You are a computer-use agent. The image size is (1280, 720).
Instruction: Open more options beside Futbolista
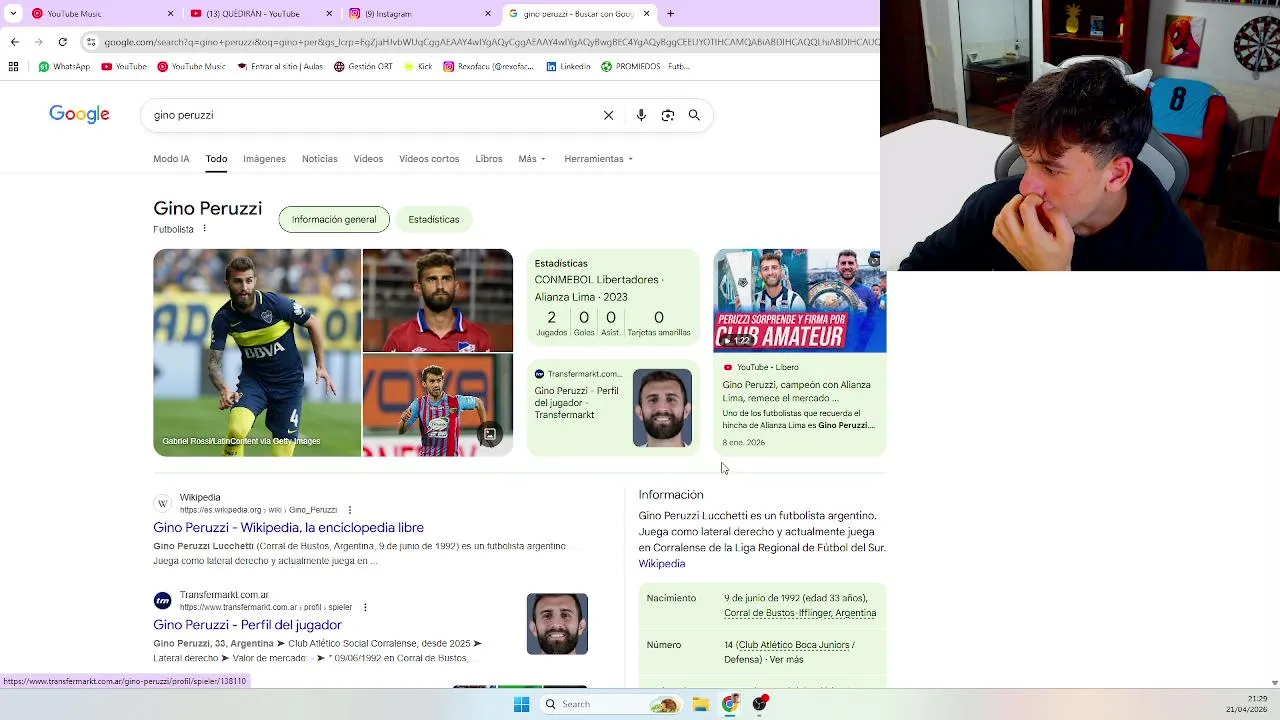204,229
